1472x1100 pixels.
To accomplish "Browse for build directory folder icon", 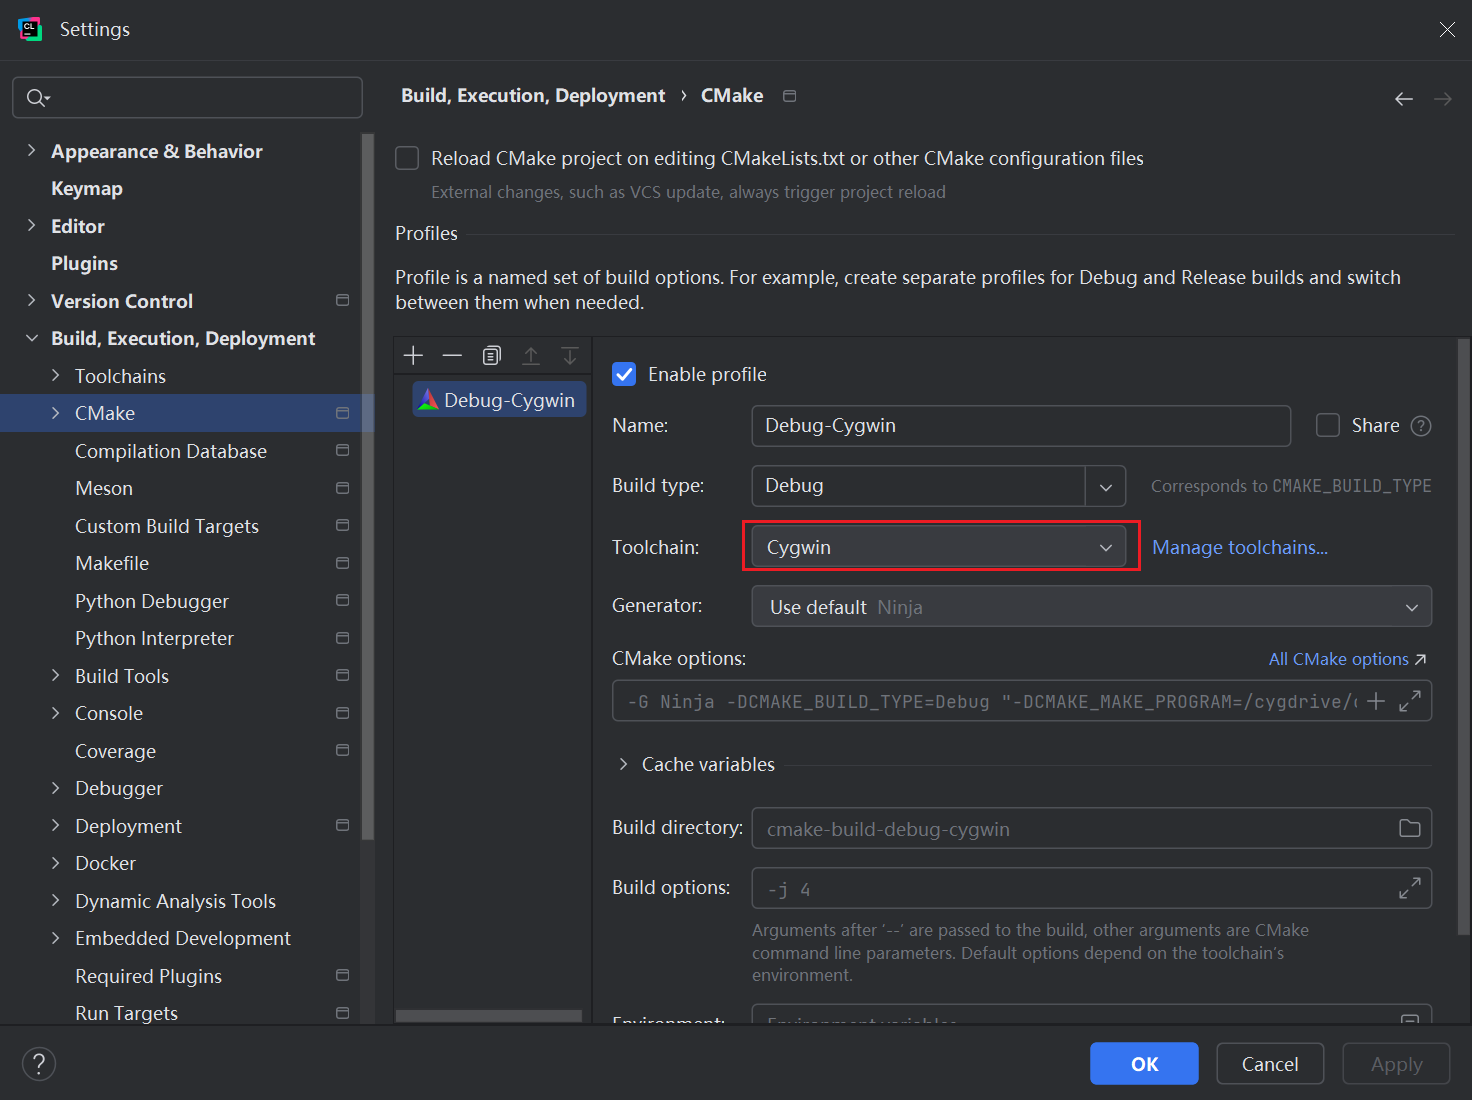I will pos(1409,828).
